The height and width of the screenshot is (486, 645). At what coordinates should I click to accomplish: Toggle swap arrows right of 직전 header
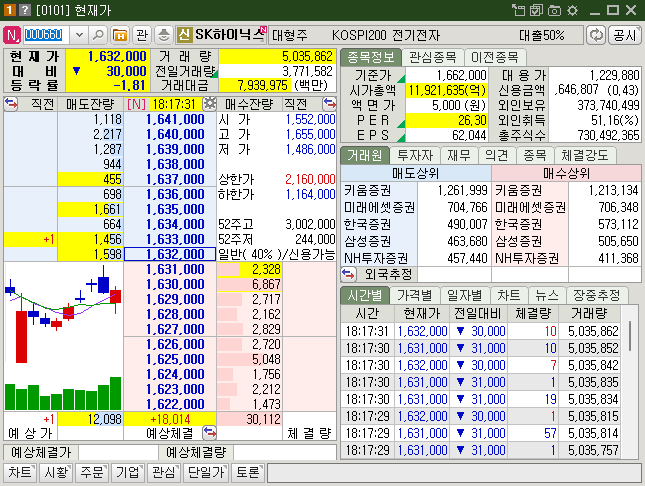(329, 104)
